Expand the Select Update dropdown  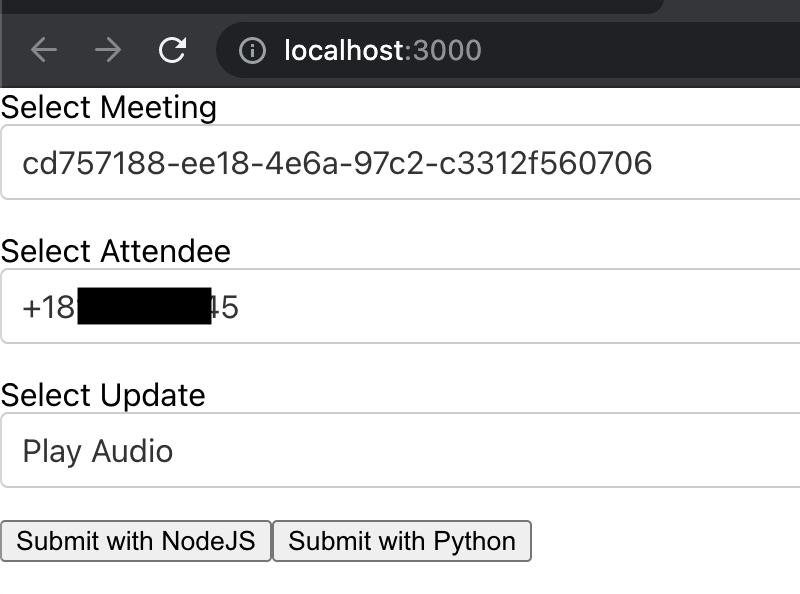click(401, 450)
